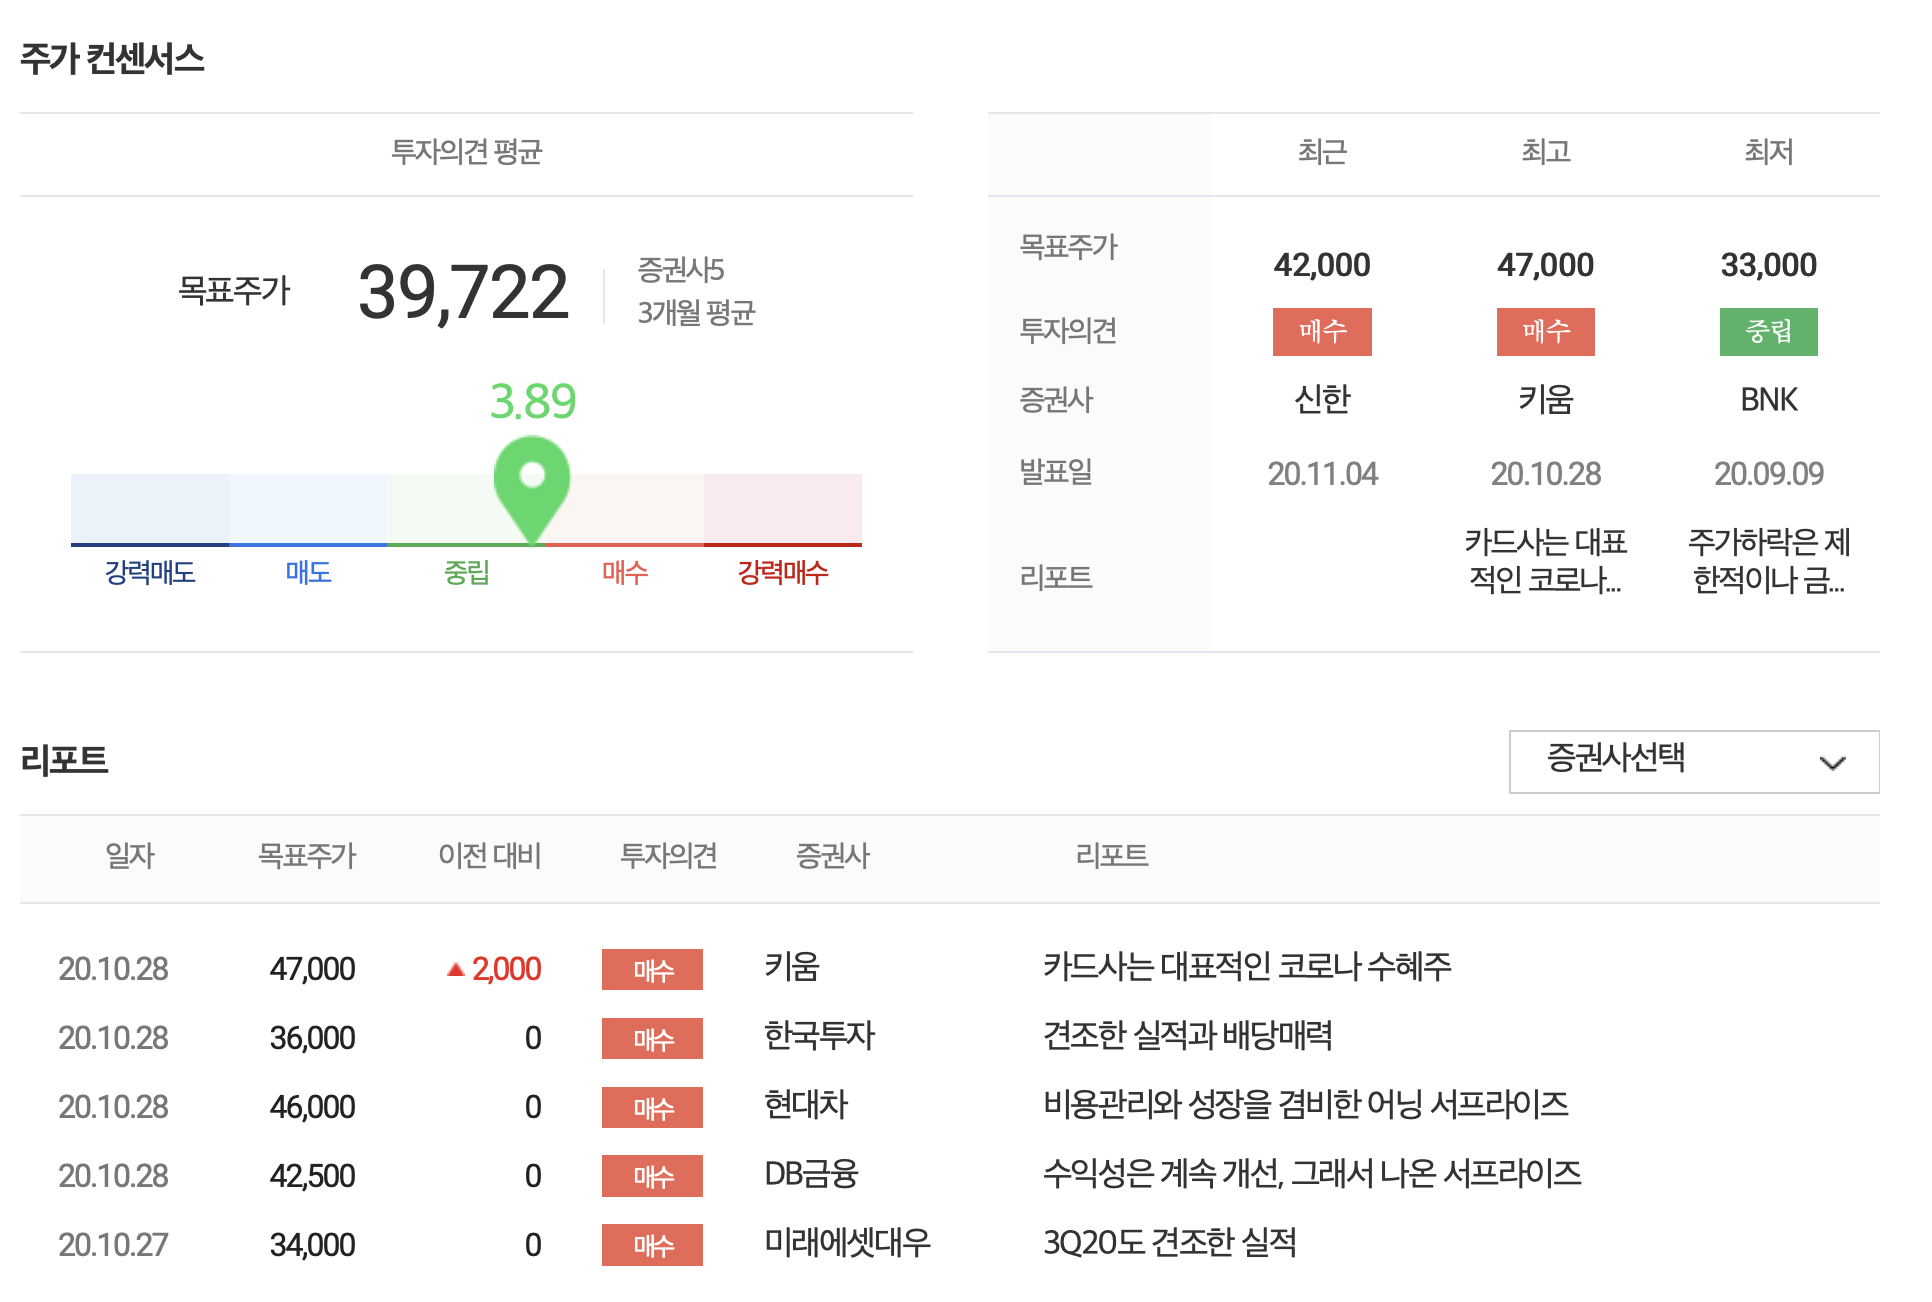The height and width of the screenshot is (1302, 1932).
Task: Click the 강력매도 segment of rating bar
Action: pos(150,510)
